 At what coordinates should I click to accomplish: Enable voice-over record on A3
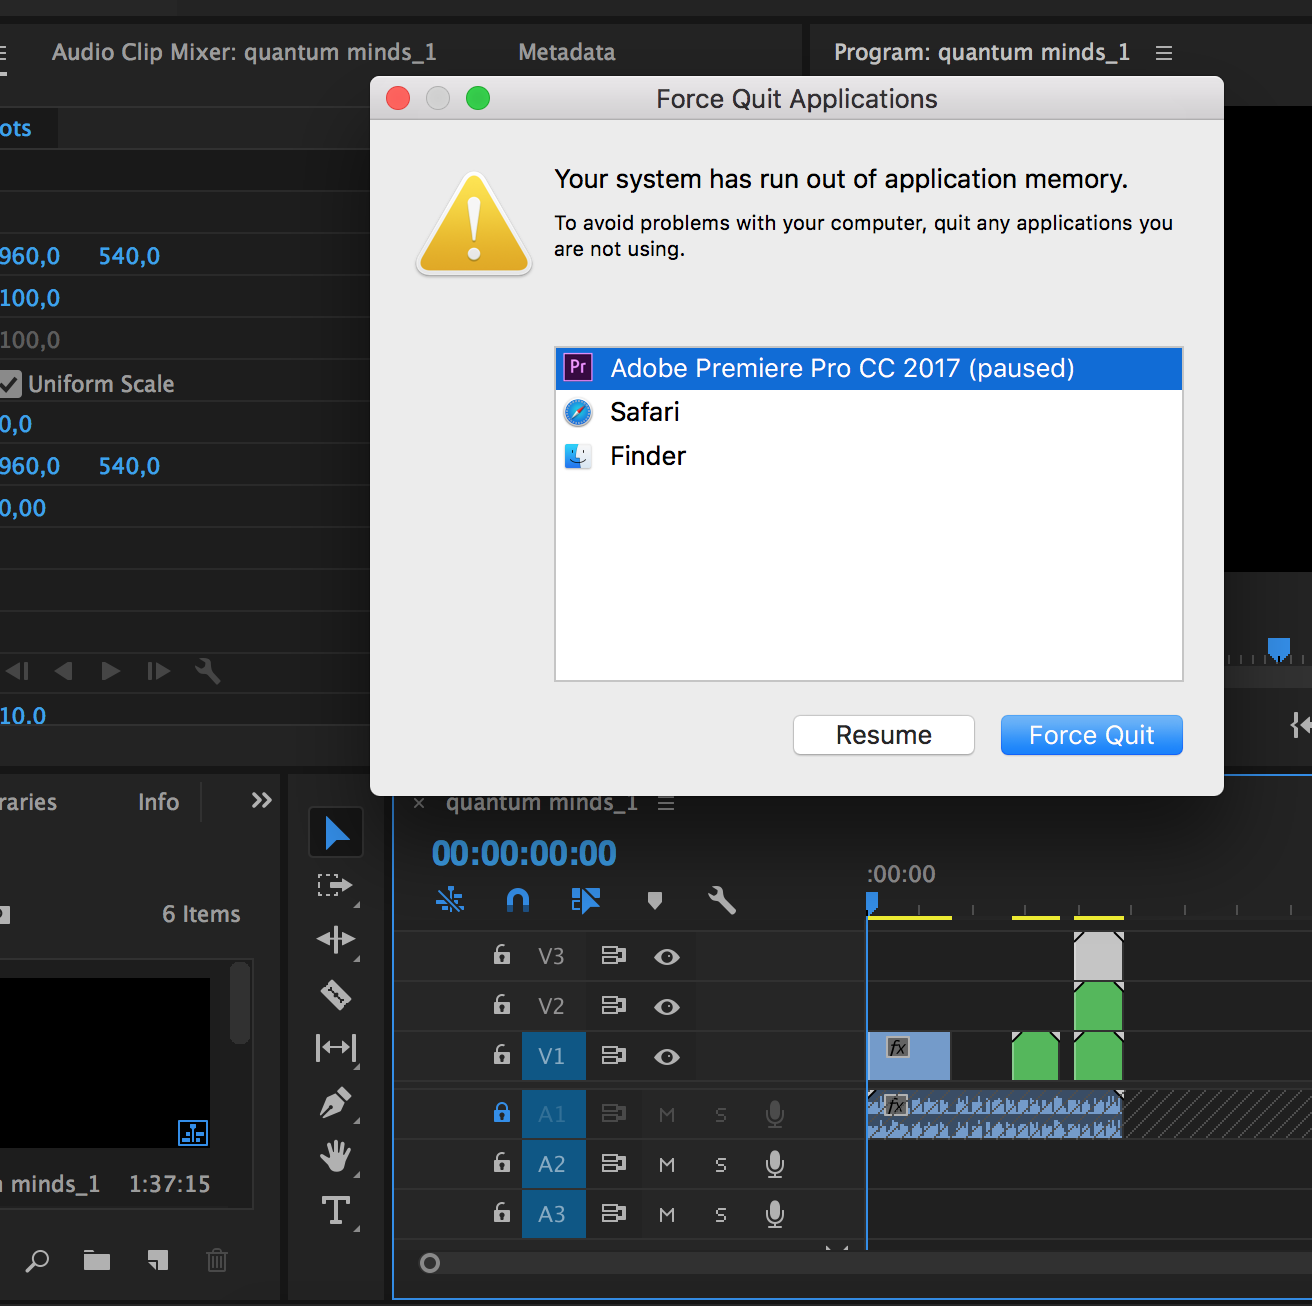tap(775, 1214)
